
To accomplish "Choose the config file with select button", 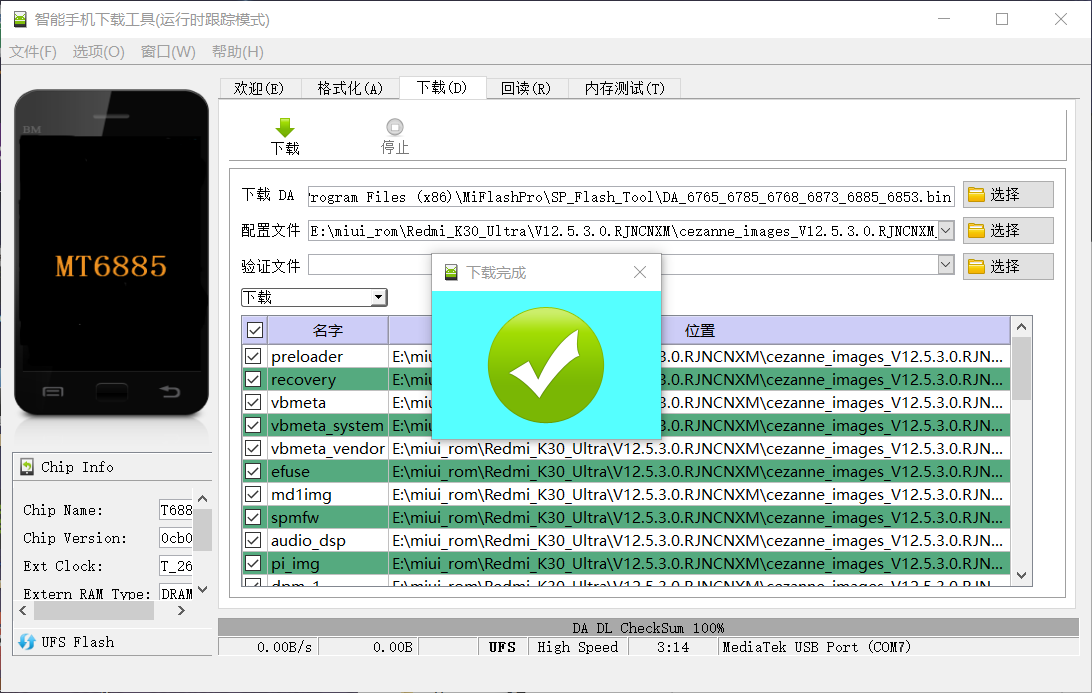I will pyautogui.click(x=1008, y=231).
